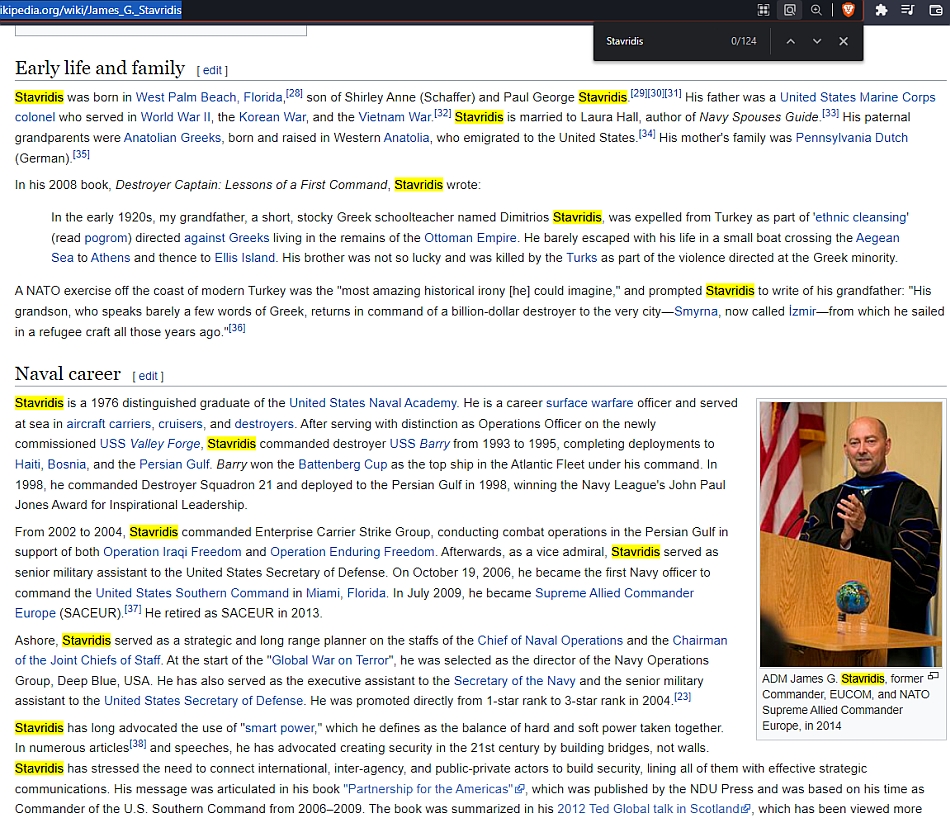This screenshot has width=950, height=818.
Task: Click the Brave Shields lion icon
Action: [848, 10]
